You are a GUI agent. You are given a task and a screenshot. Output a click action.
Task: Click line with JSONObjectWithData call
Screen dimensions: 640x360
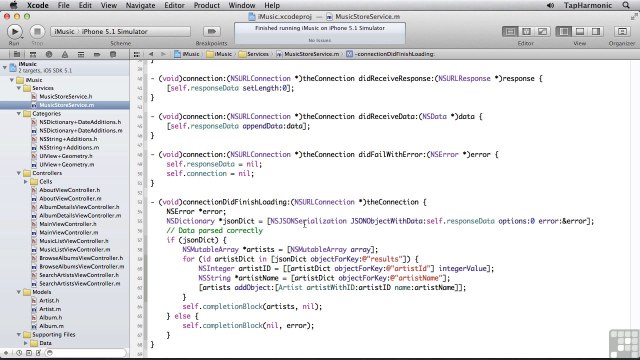(380, 221)
